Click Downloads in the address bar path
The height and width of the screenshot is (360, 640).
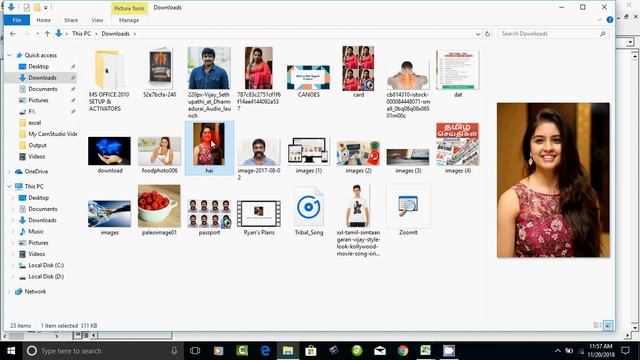coord(116,34)
